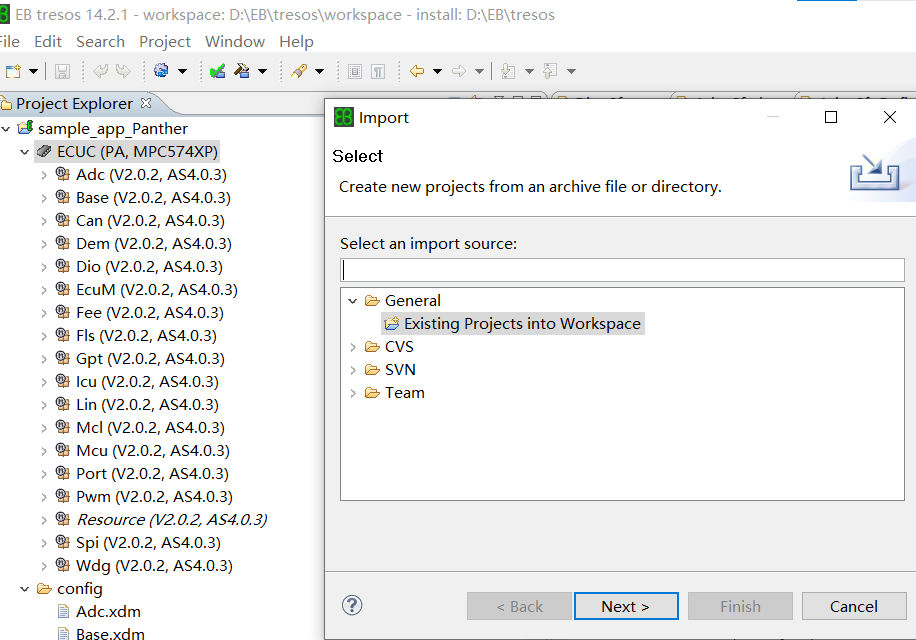Expand the Team import category
Screen dimensions: 916x640
pyautogui.click(x=352, y=393)
